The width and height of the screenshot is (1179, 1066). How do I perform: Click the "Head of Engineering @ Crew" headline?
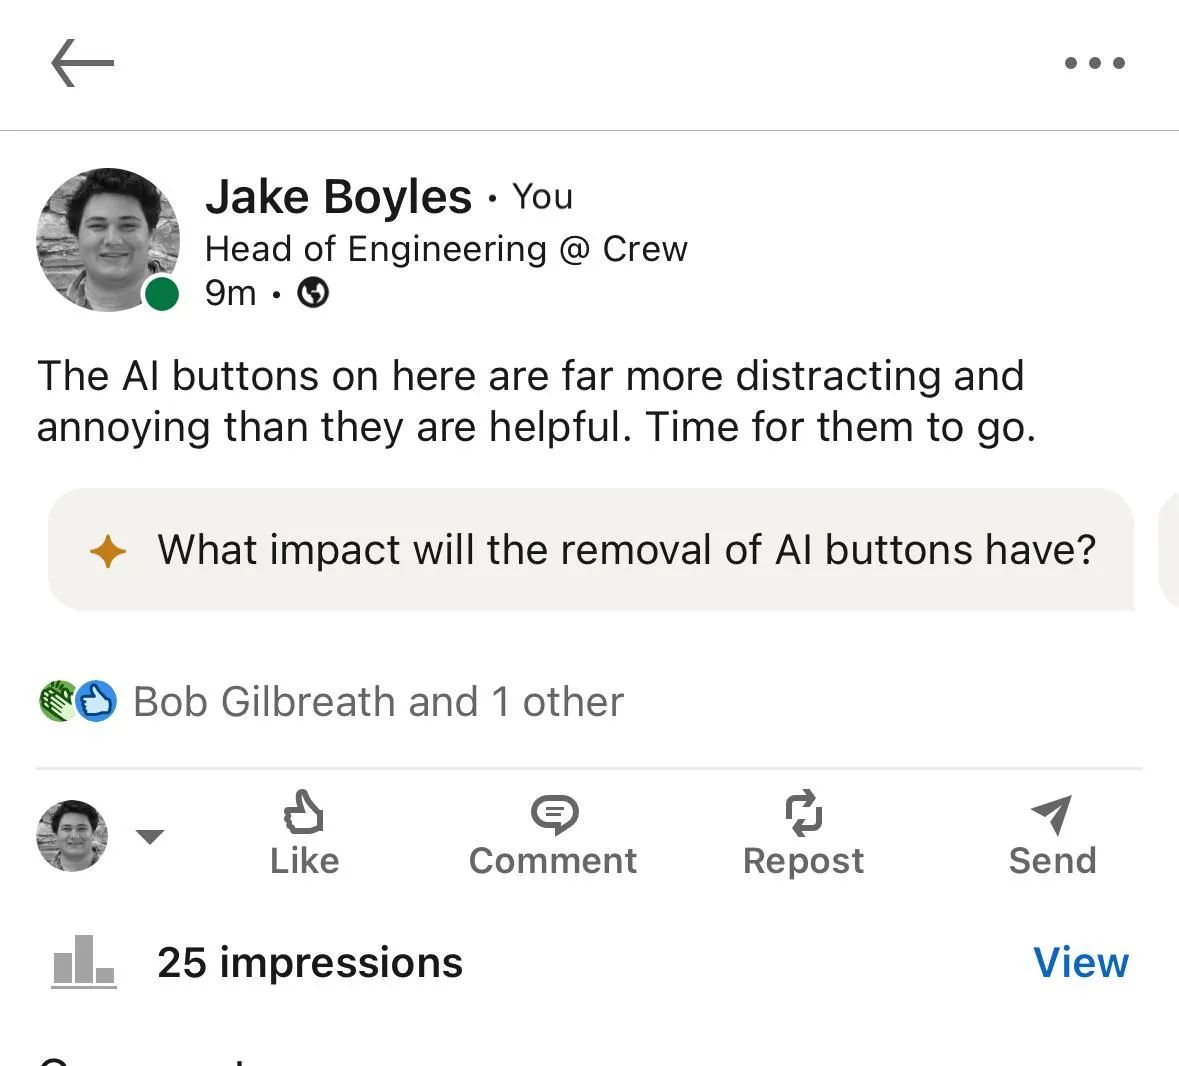446,249
